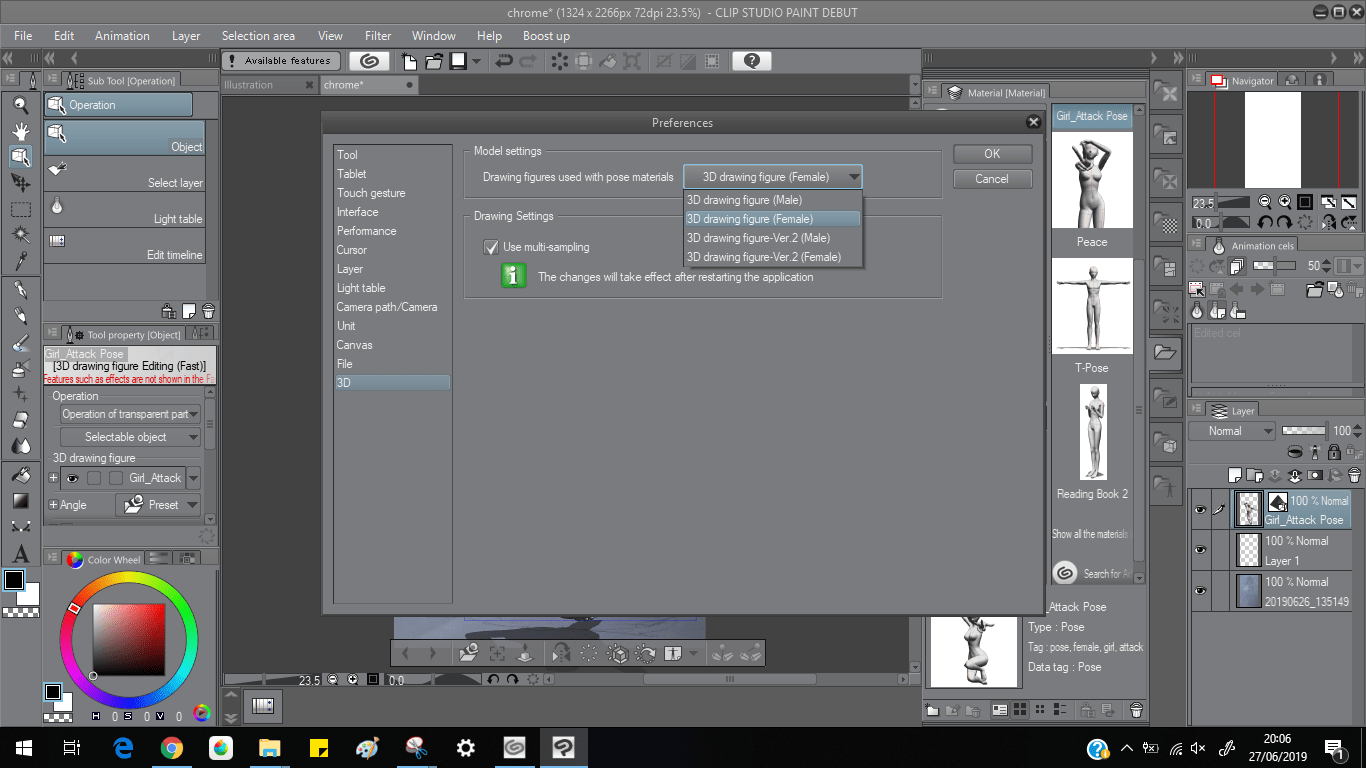1366x768 pixels.
Task: Close the Preferences dialog with X
Action: pyautogui.click(x=1034, y=122)
